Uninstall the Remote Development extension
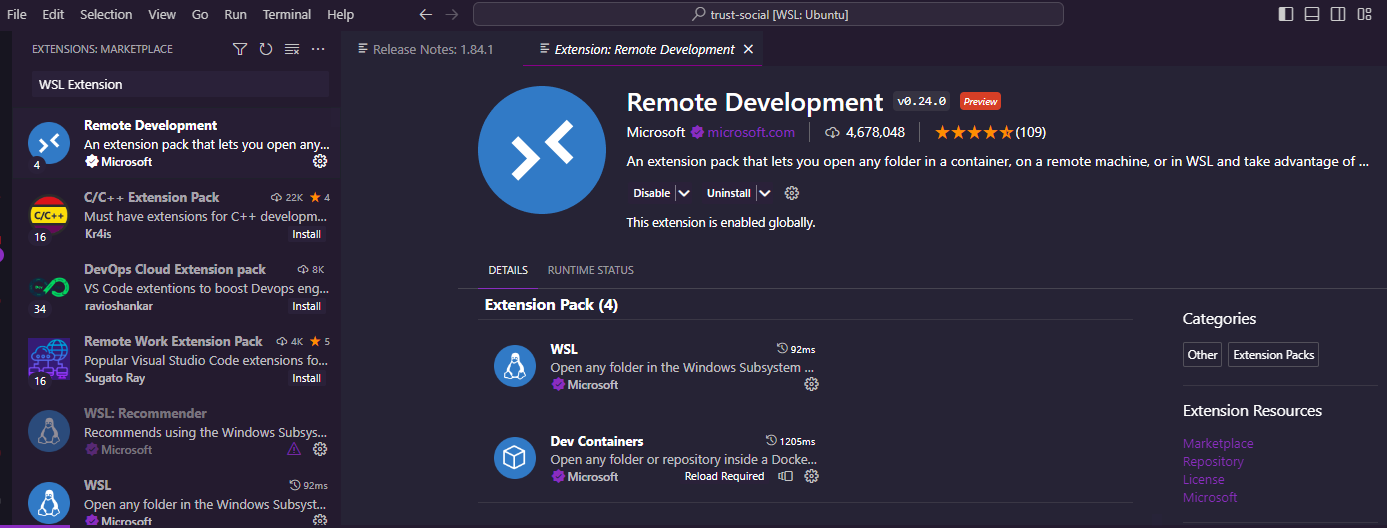This screenshot has height=528, width=1387. click(728, 193)
